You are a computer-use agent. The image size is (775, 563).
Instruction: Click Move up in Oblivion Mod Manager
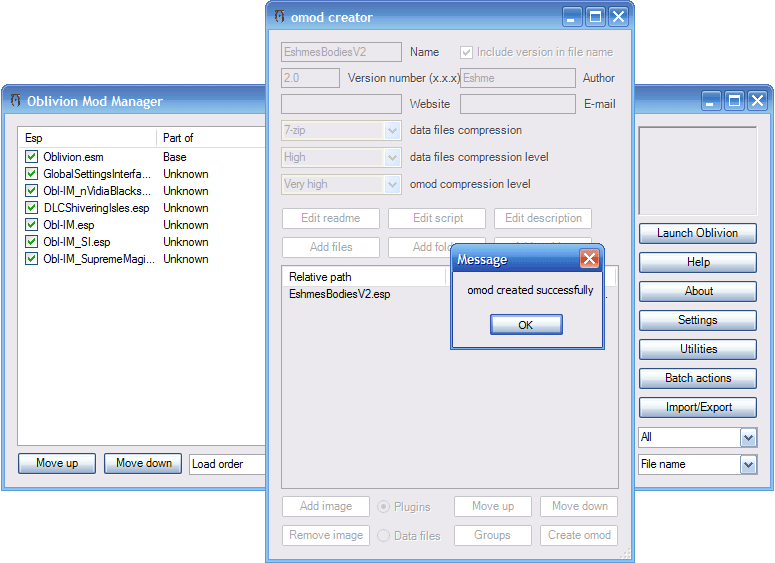pyautogui.click(x=57, y=463)
